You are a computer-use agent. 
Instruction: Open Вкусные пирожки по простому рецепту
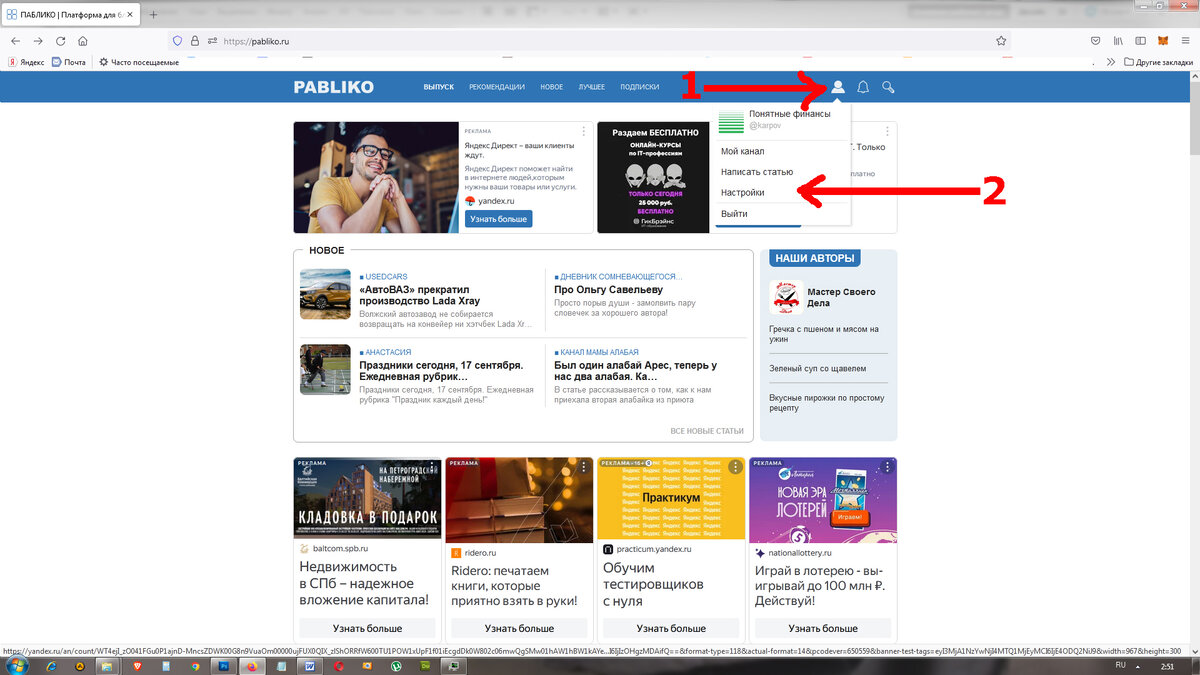(826, 402)
